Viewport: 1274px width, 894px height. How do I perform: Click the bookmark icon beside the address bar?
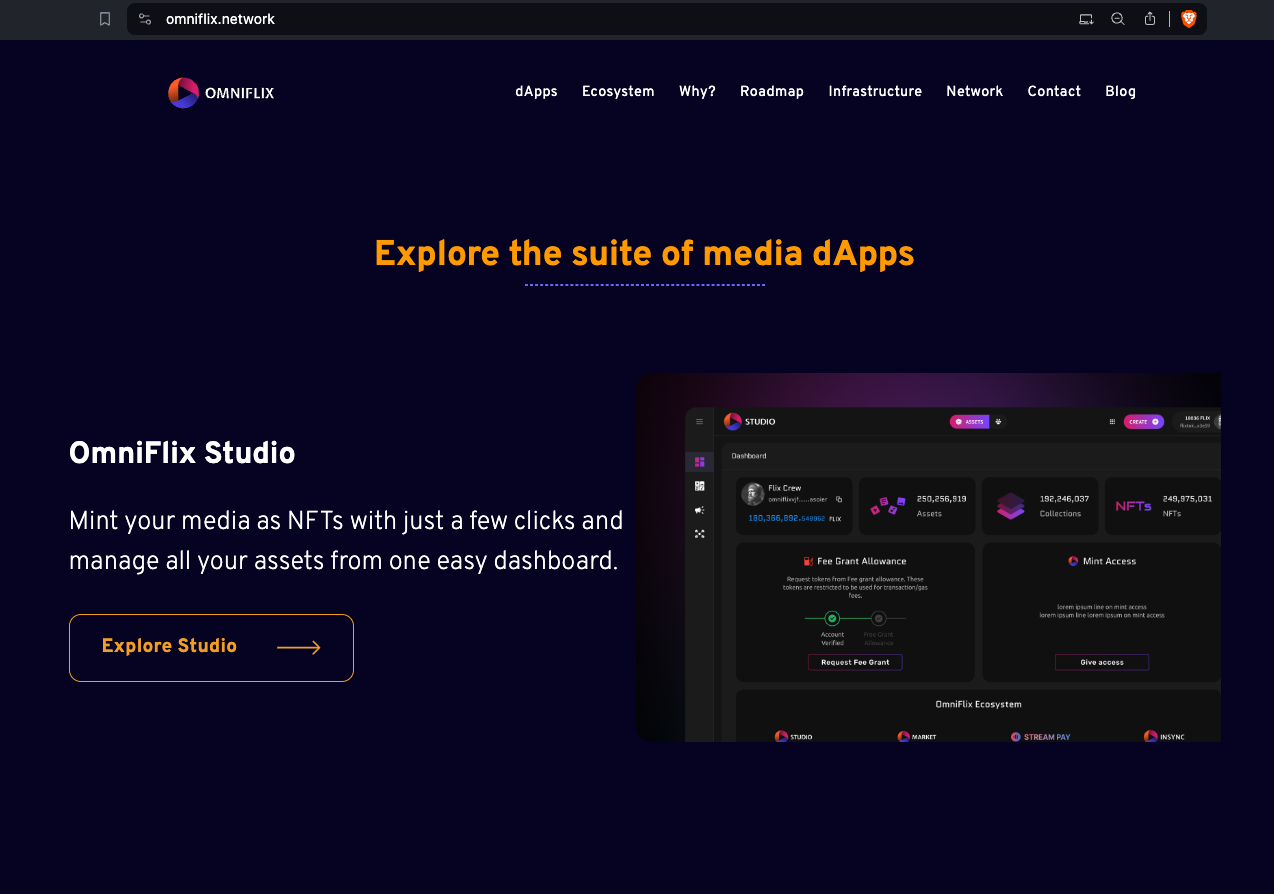click(105, 19)
